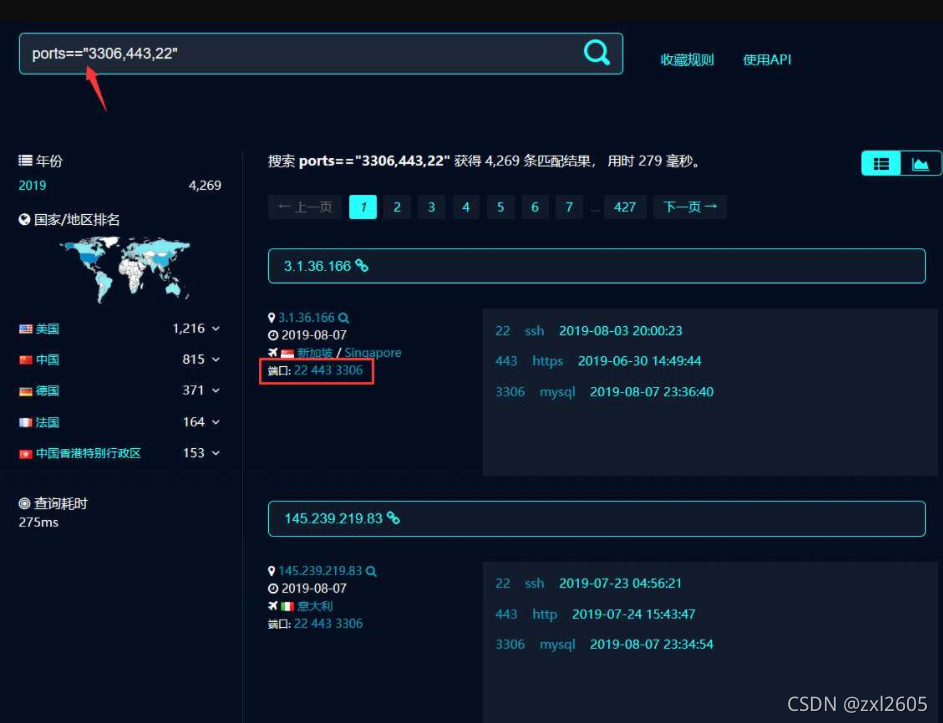Click the 上一页 previous page button

pos(305,207)
